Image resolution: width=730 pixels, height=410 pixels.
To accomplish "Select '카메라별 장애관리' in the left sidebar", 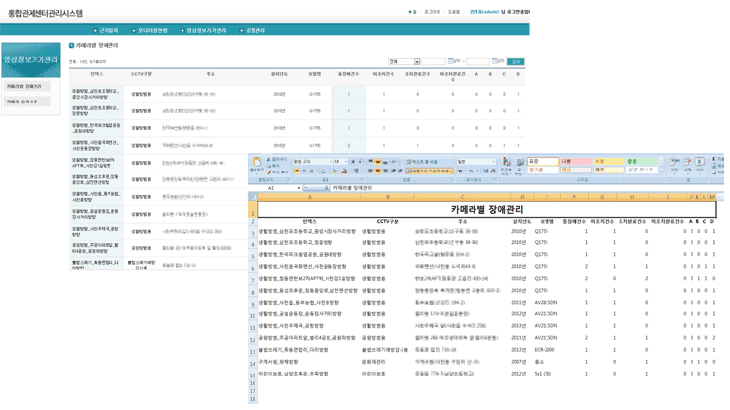I will click(27, 87).
